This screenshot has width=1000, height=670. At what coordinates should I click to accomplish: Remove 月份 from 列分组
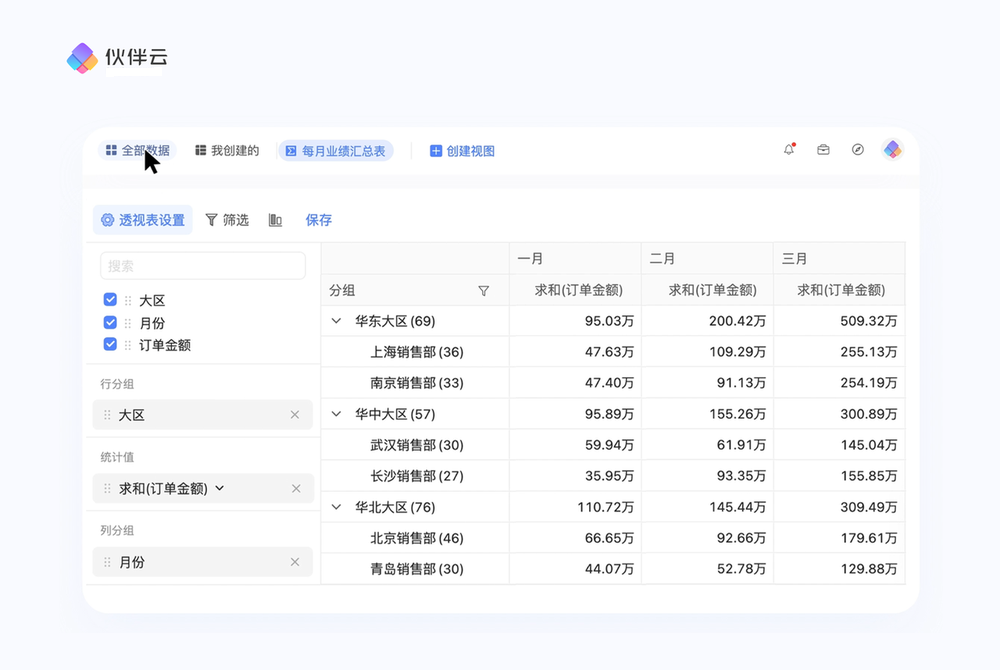[295, 562]
